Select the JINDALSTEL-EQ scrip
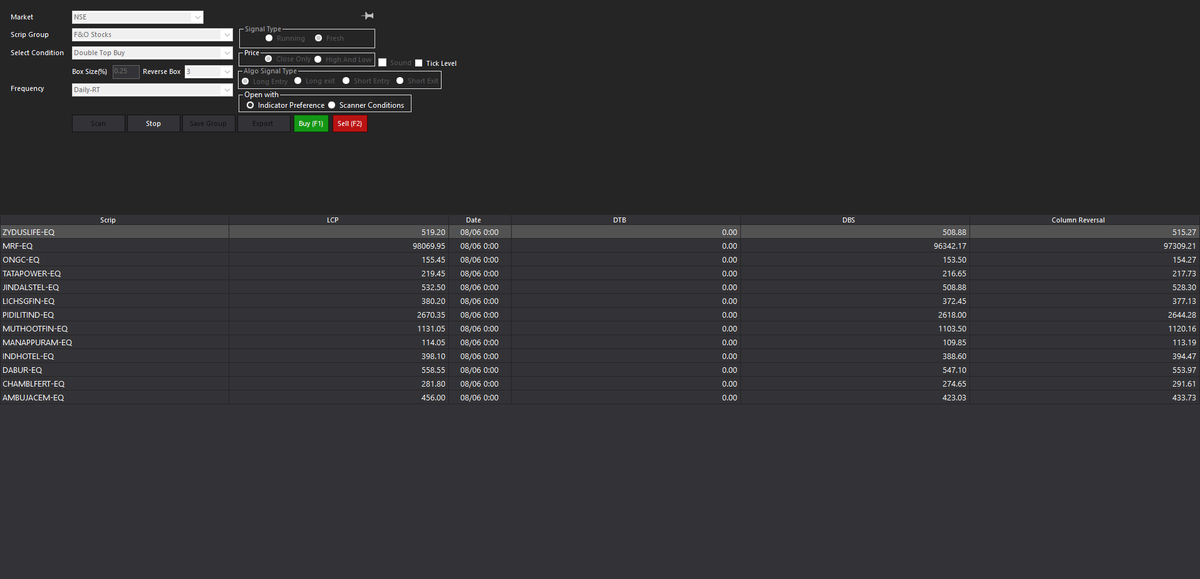Image resolution: width=1200 pixels, height=579 pixels. click(x=31, y=287)
